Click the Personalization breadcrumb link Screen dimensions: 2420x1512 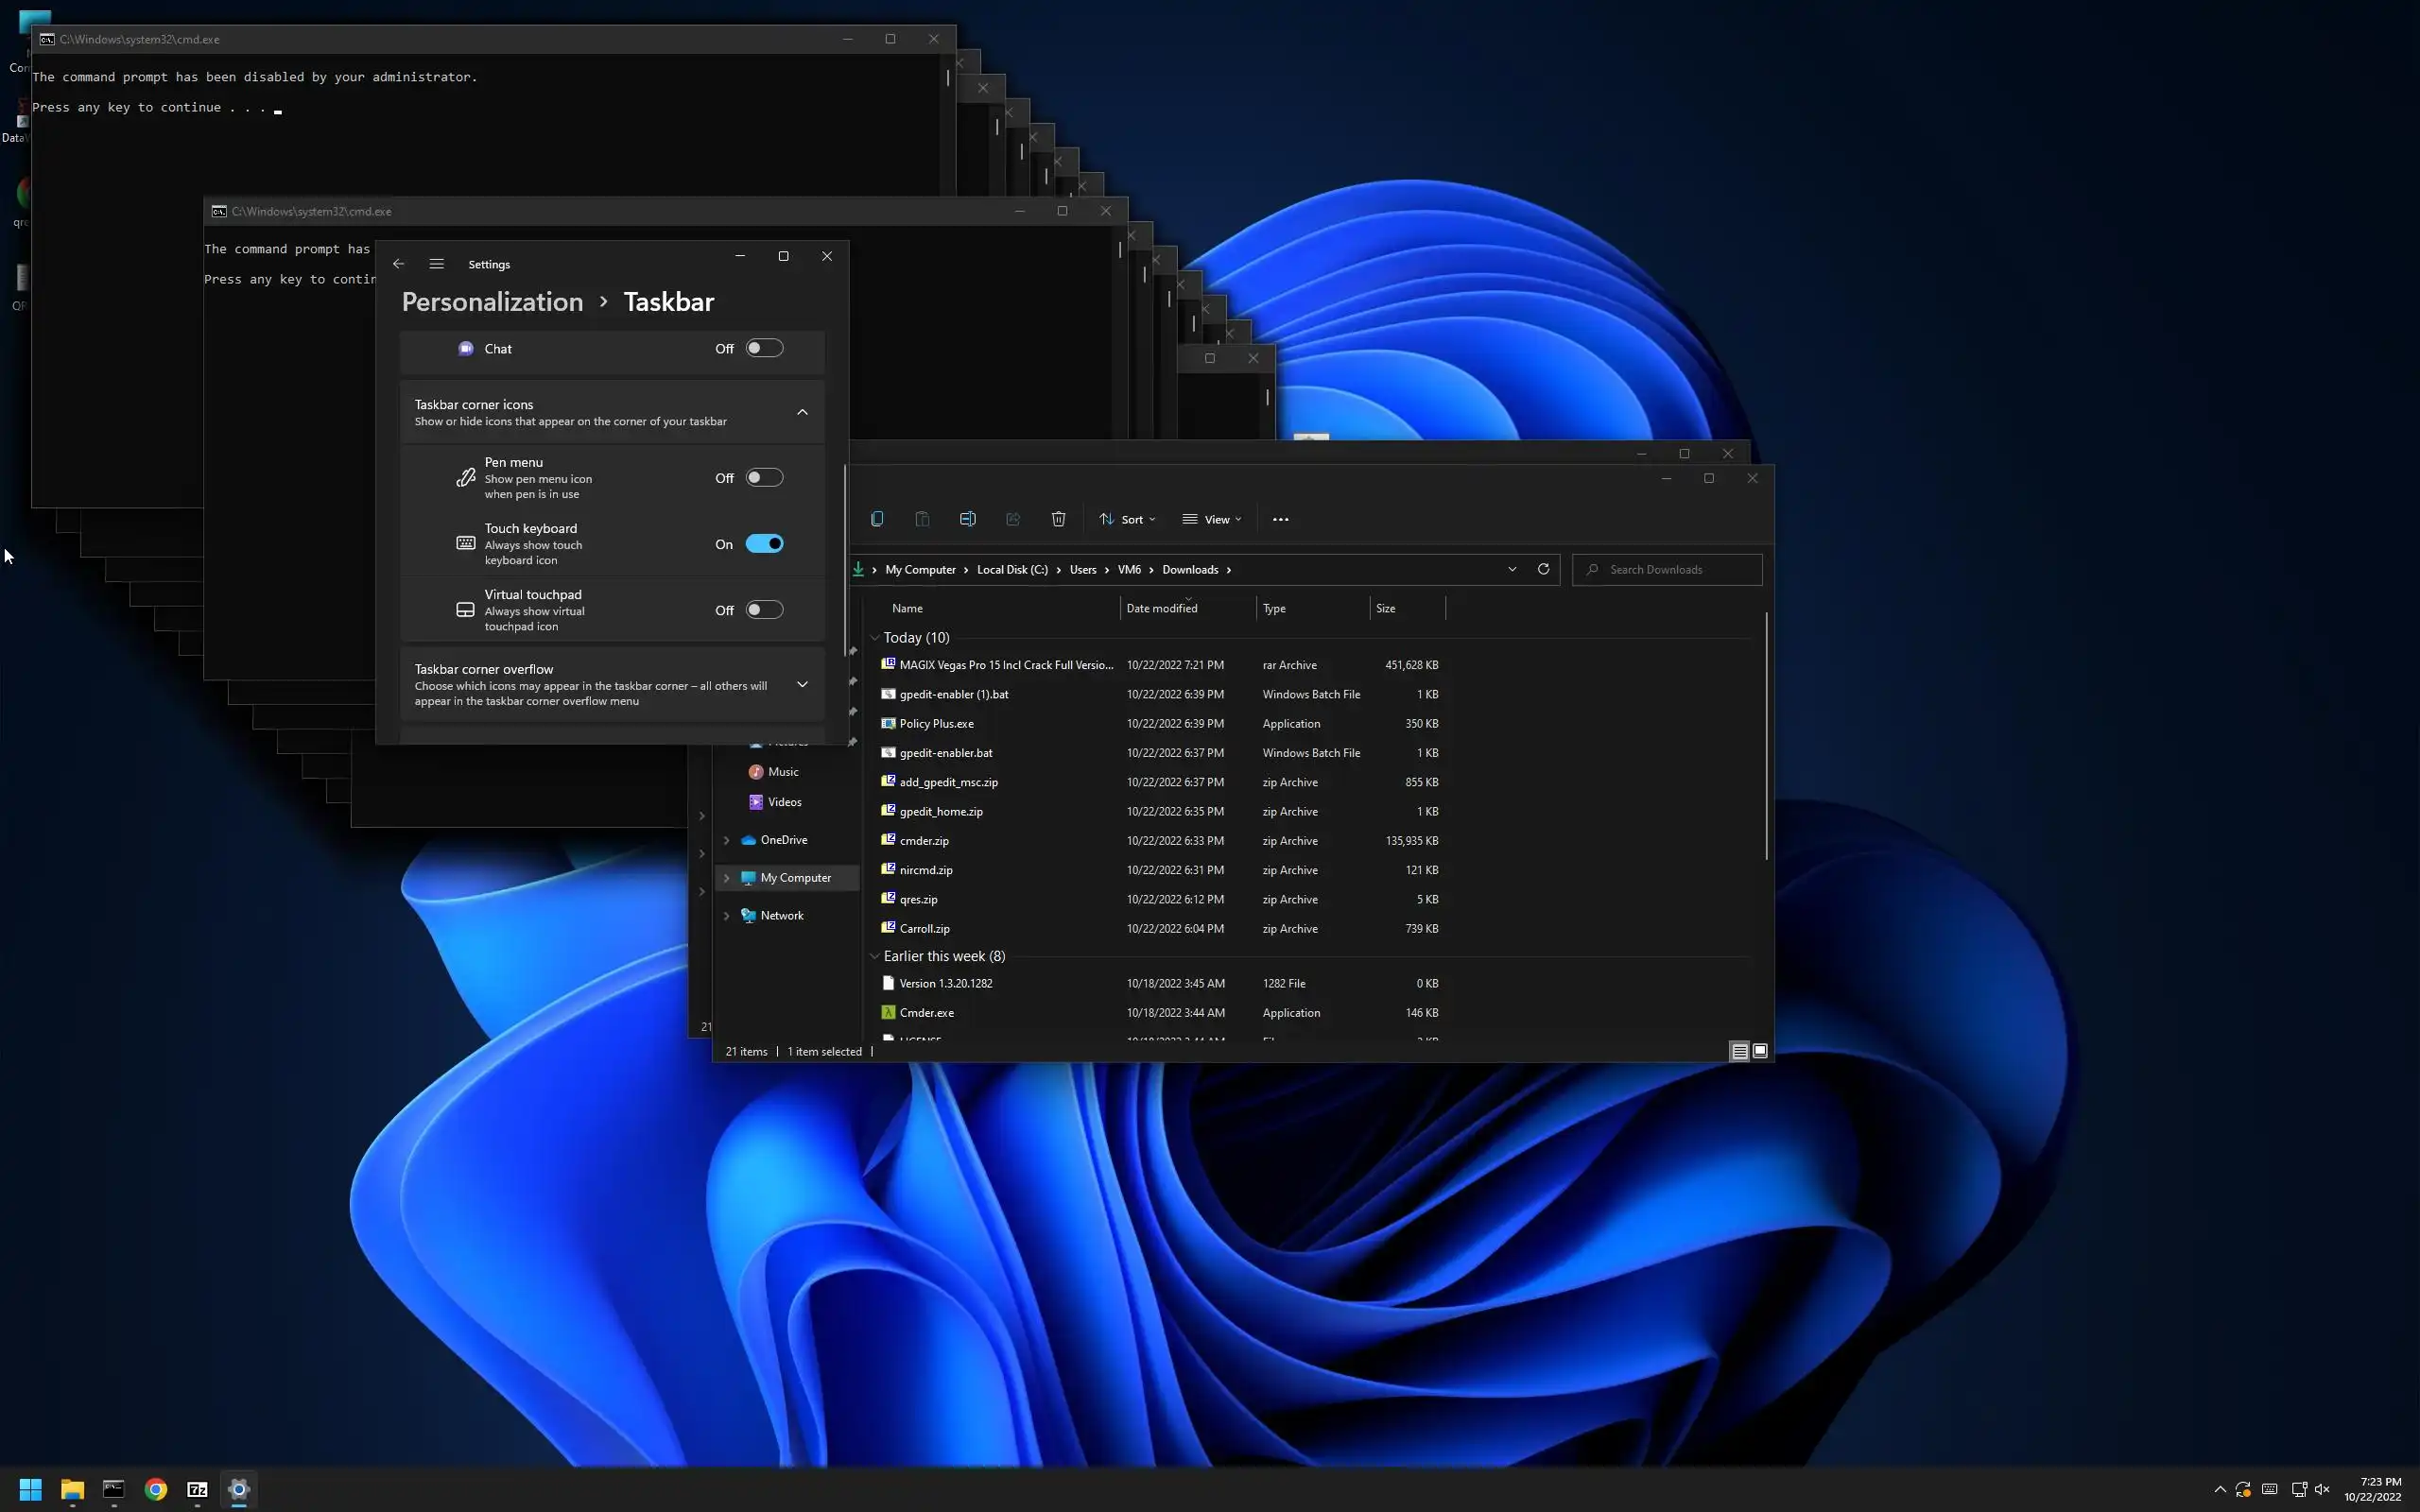click(492, 302)
